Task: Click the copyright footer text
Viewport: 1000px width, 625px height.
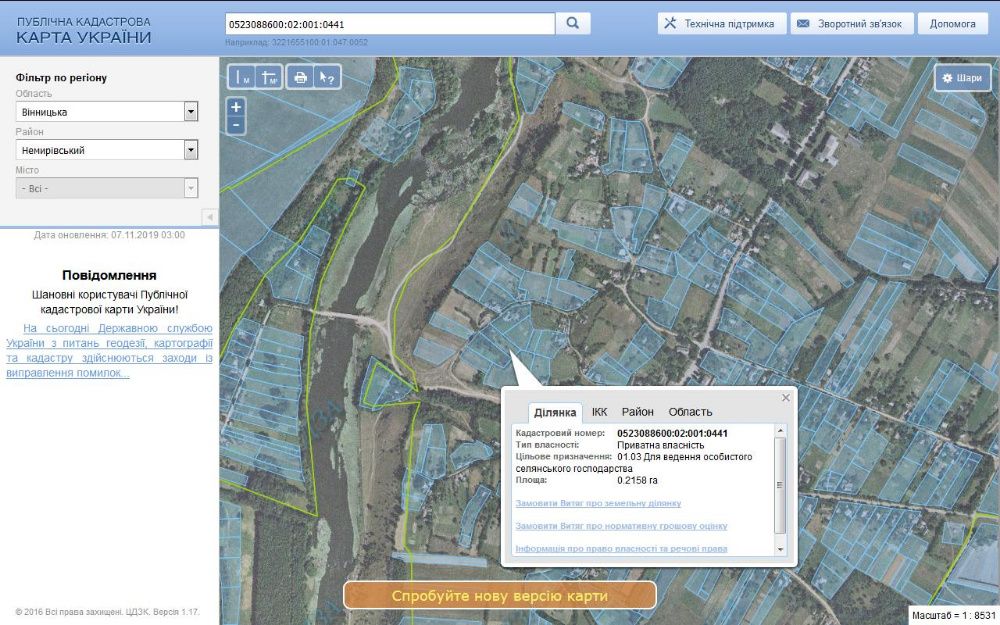Action: coord(107,612)
